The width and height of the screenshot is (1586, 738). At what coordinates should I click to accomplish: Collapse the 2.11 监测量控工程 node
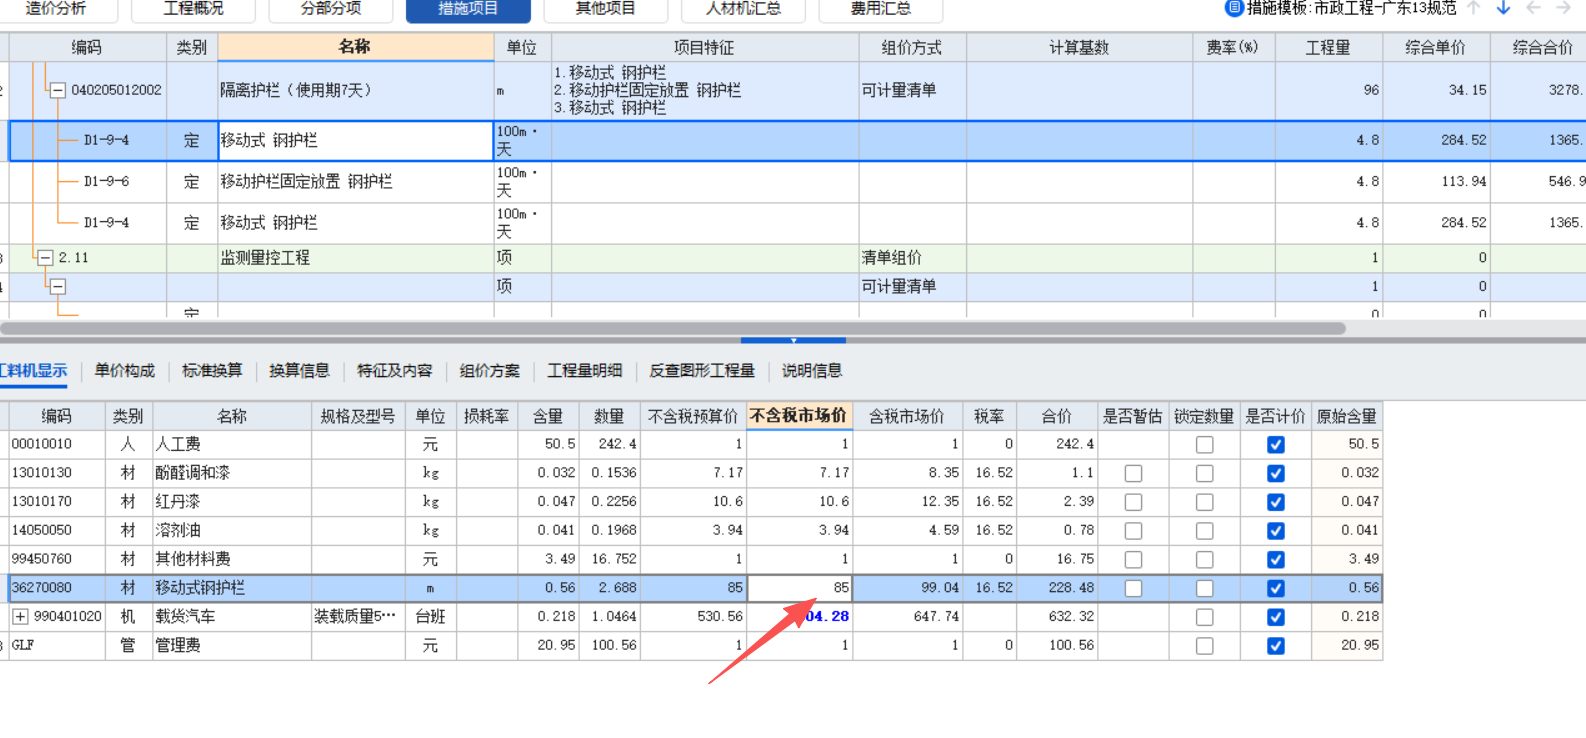point(45,258)
